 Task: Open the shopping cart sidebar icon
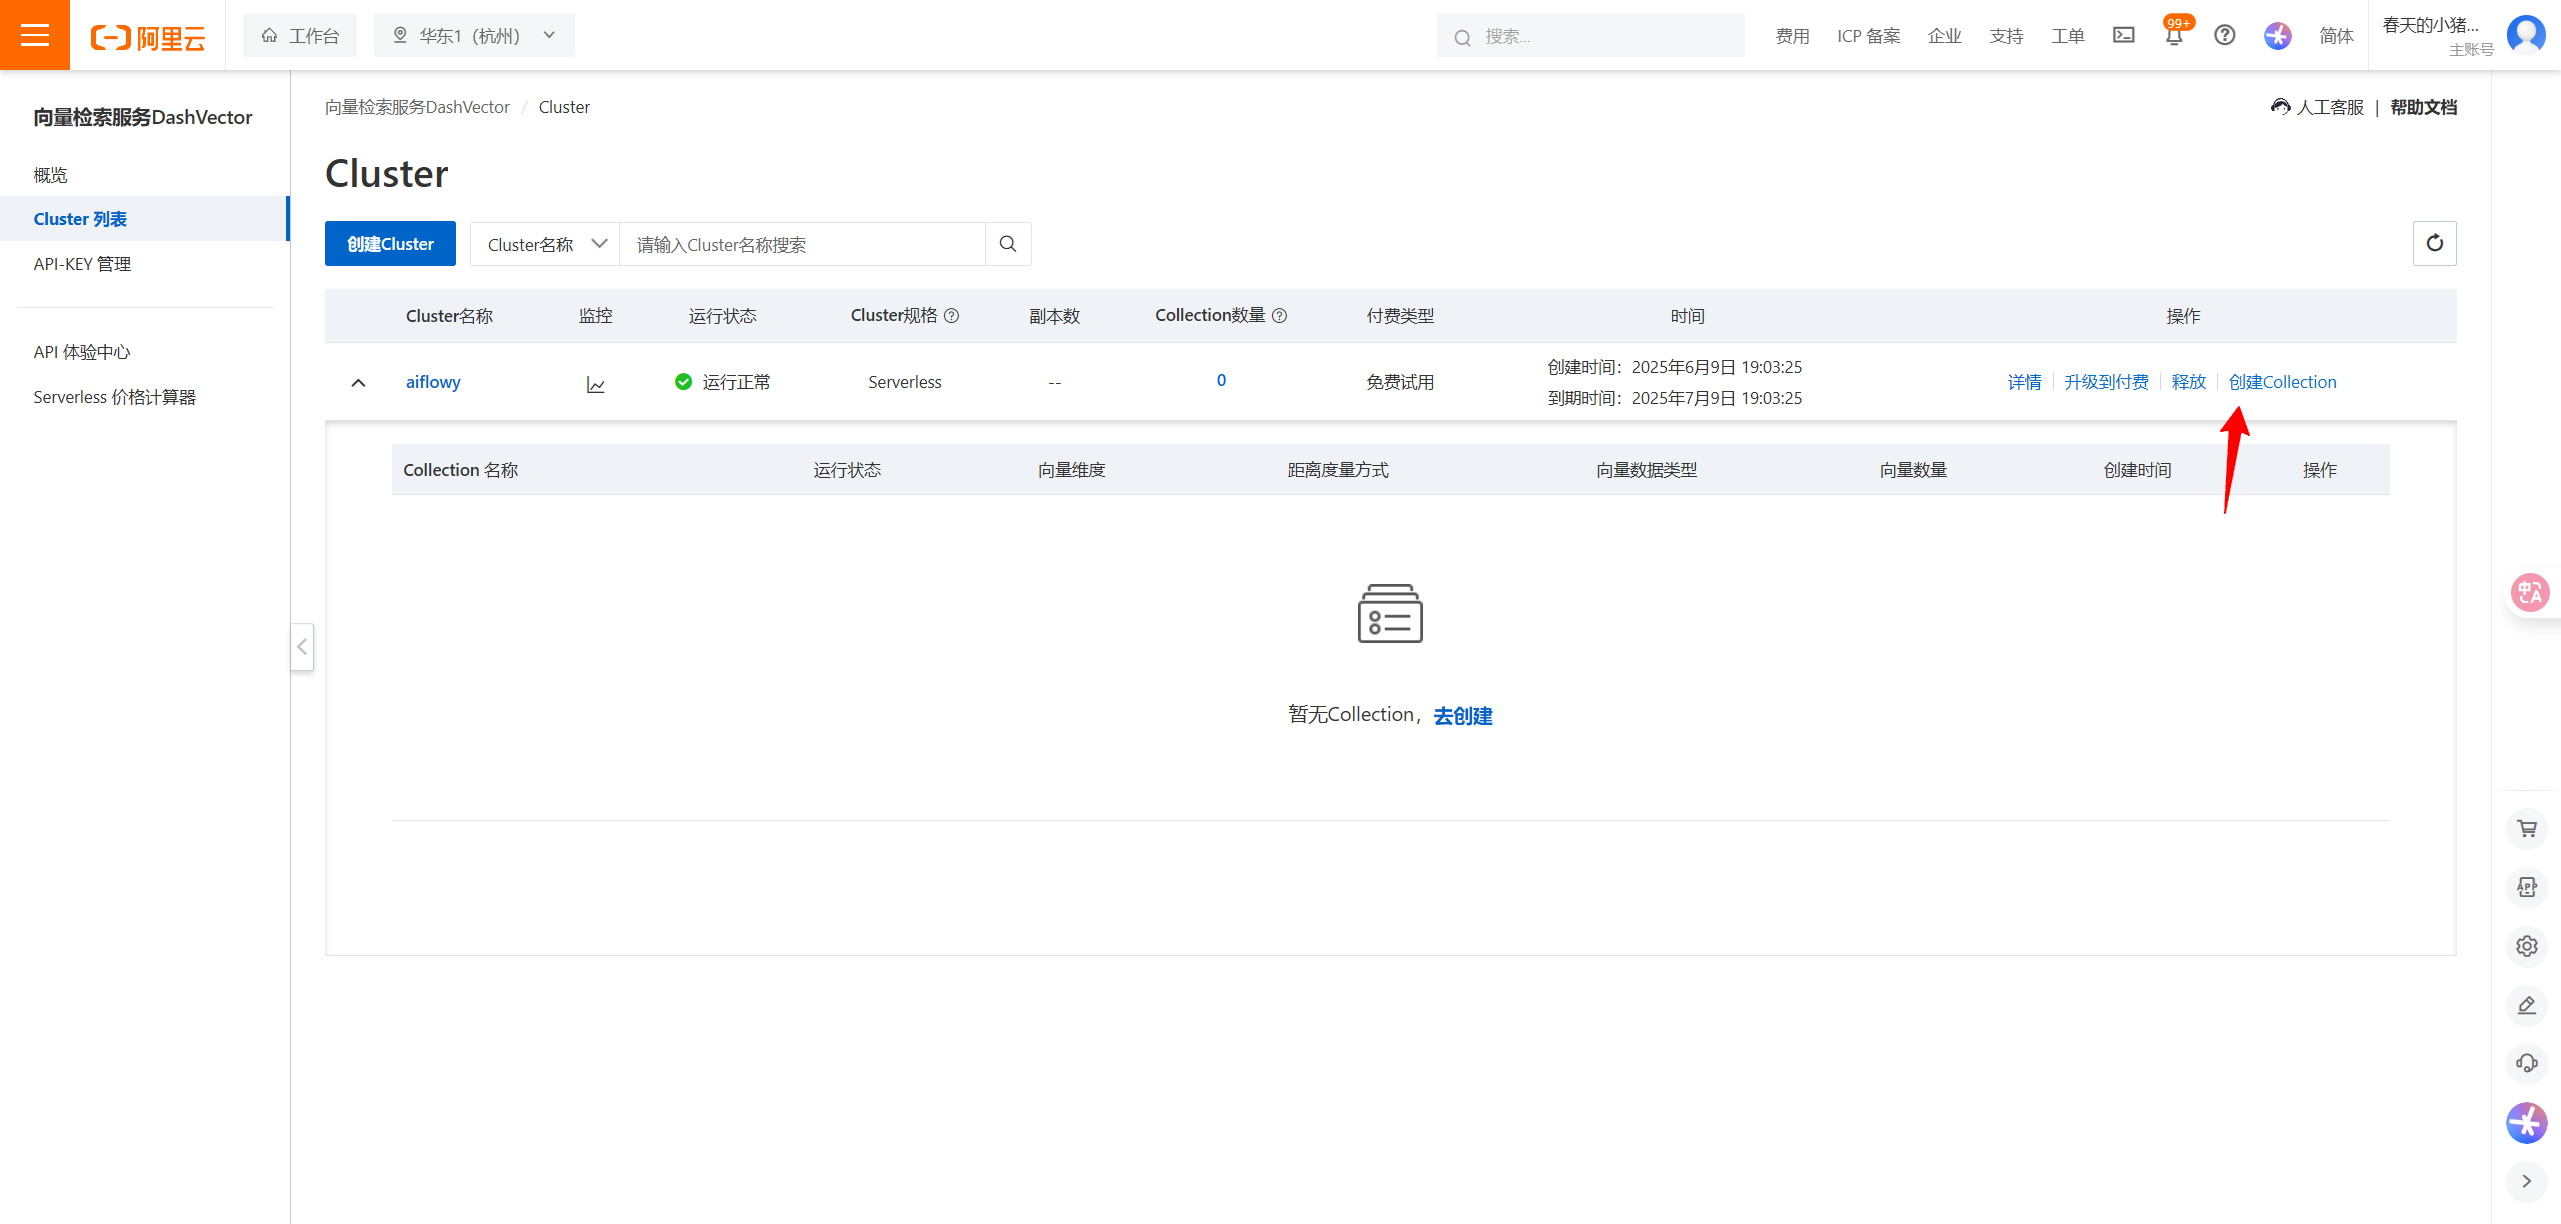tap(2526, 828)
